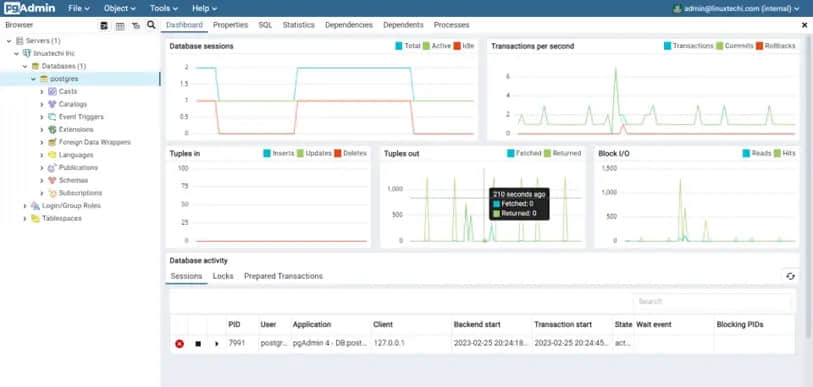Collapse the postgres database node

tap(33, 79)
